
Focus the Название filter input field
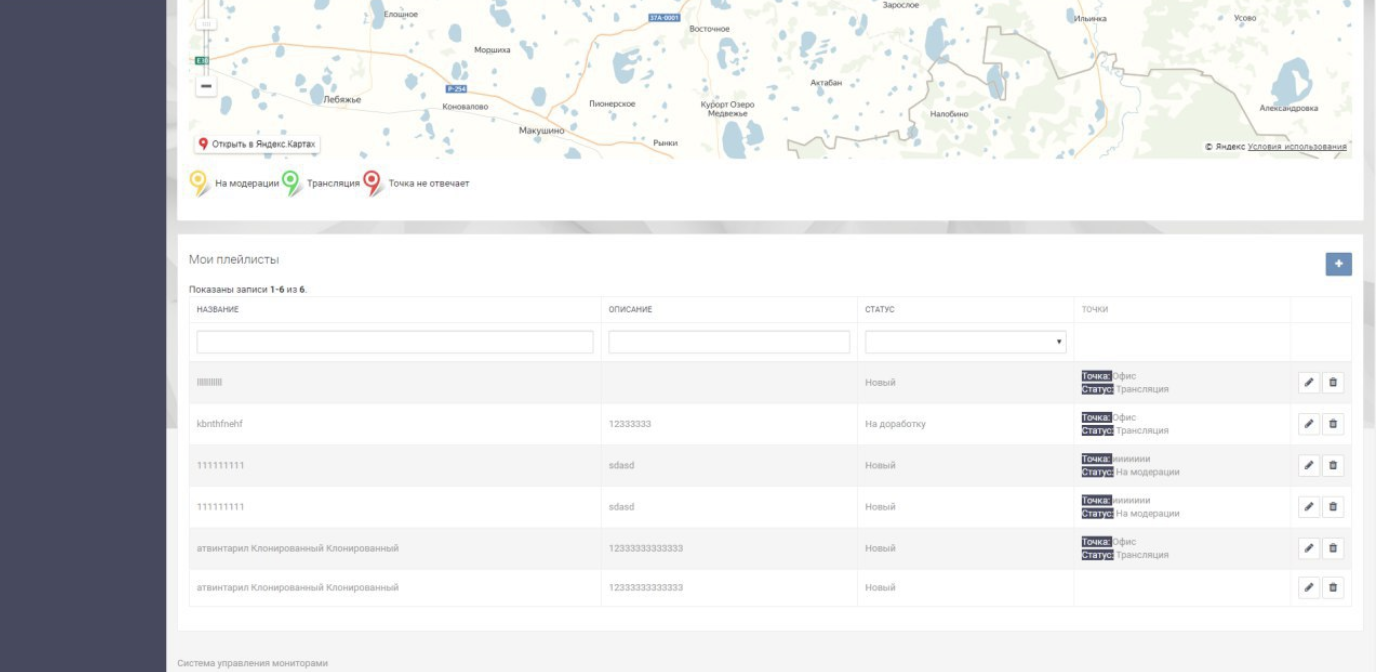[x=395, y=342]
